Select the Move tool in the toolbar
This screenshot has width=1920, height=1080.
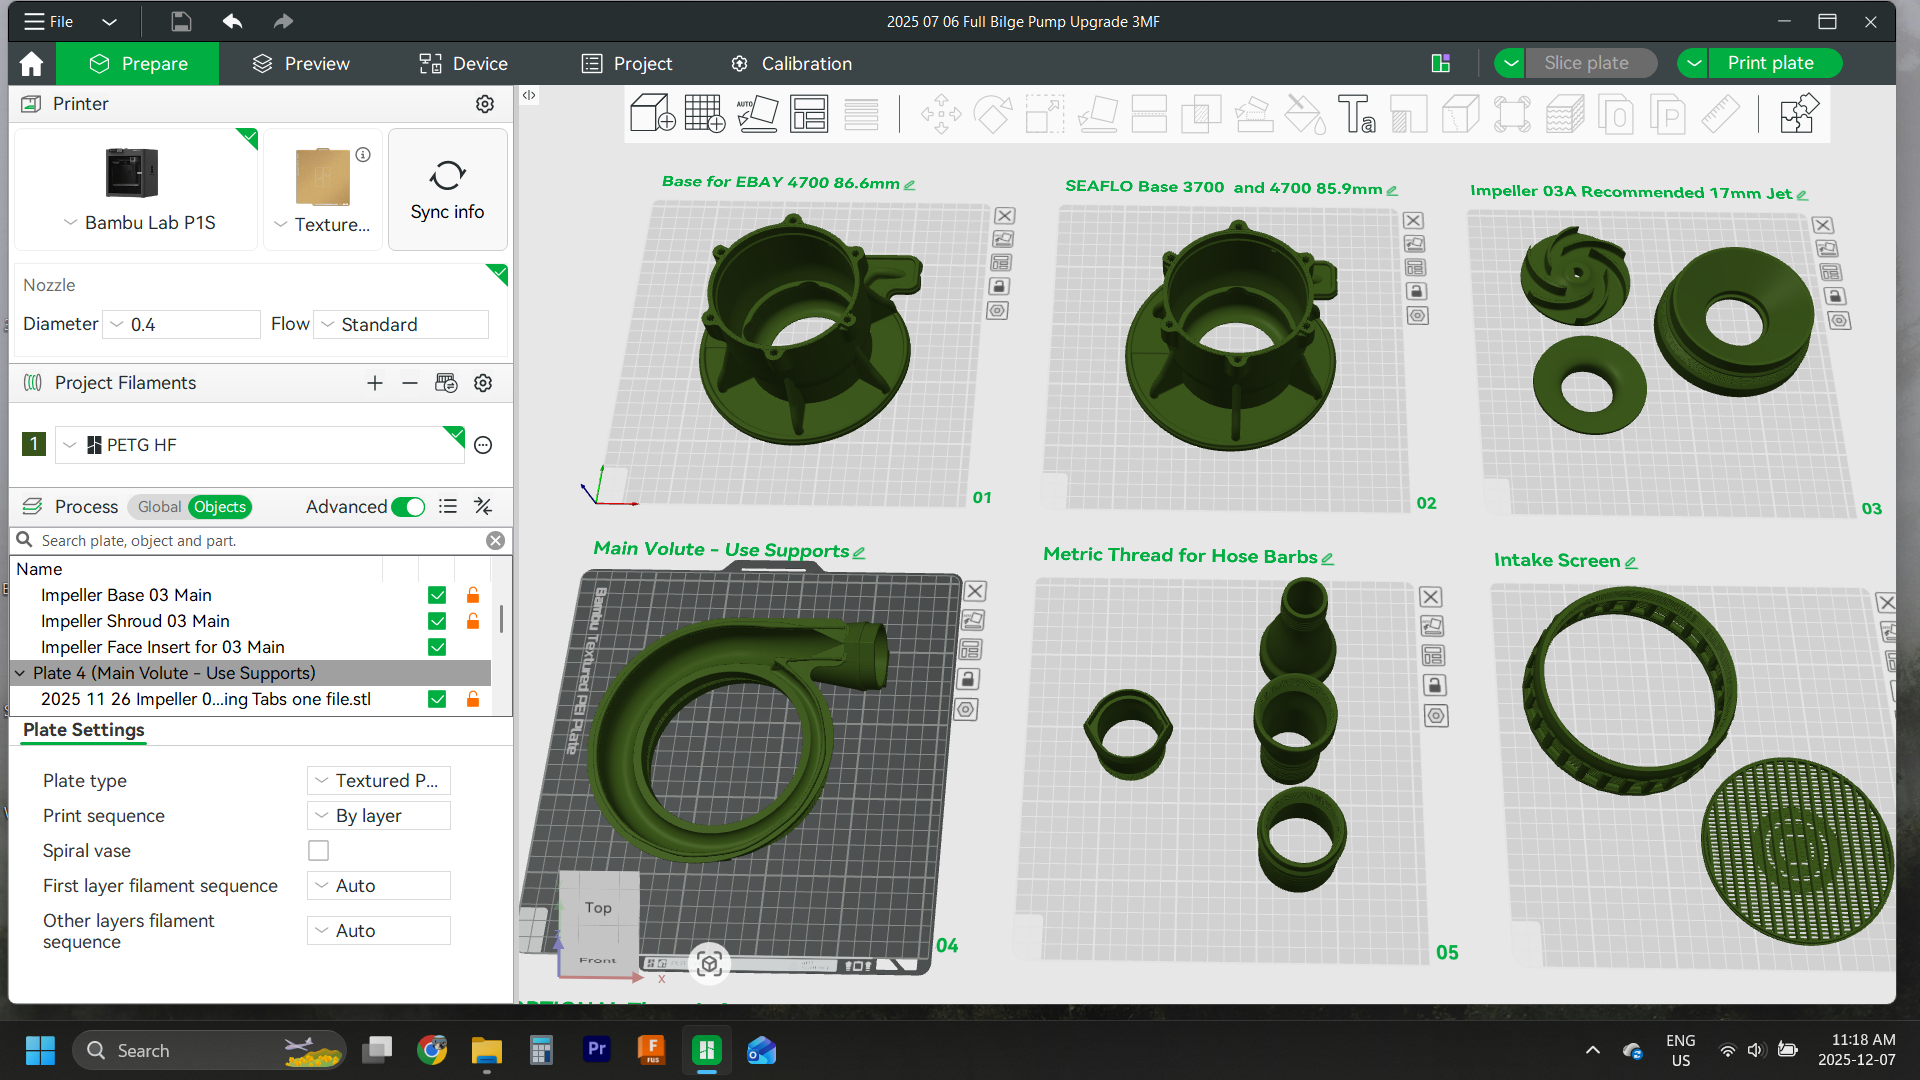pyautogui.click(x=941, y=114)
